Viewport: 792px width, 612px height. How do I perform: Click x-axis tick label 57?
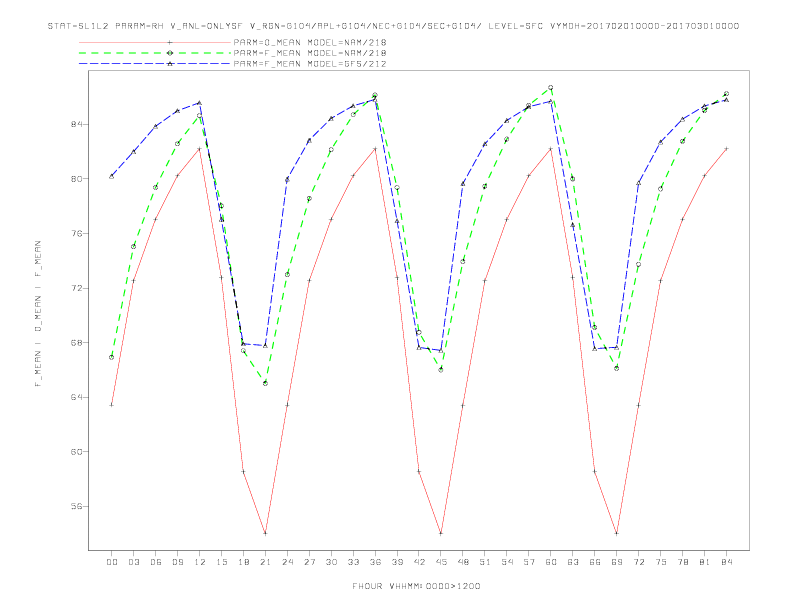529,562
